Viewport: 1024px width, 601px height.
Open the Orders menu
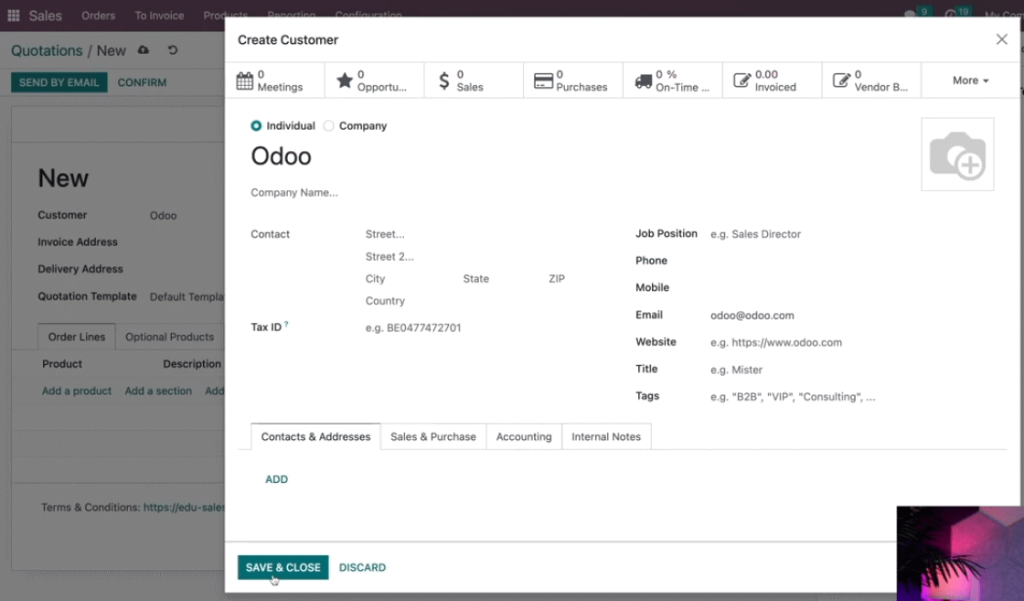98,15
